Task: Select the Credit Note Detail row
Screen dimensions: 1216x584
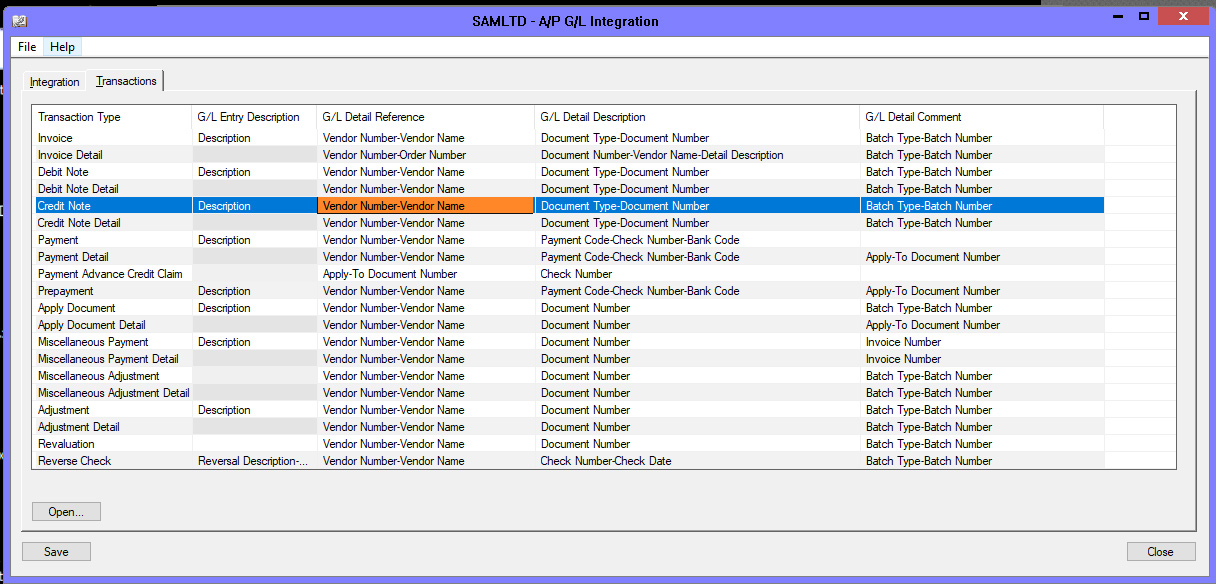Action: [568, 223]
